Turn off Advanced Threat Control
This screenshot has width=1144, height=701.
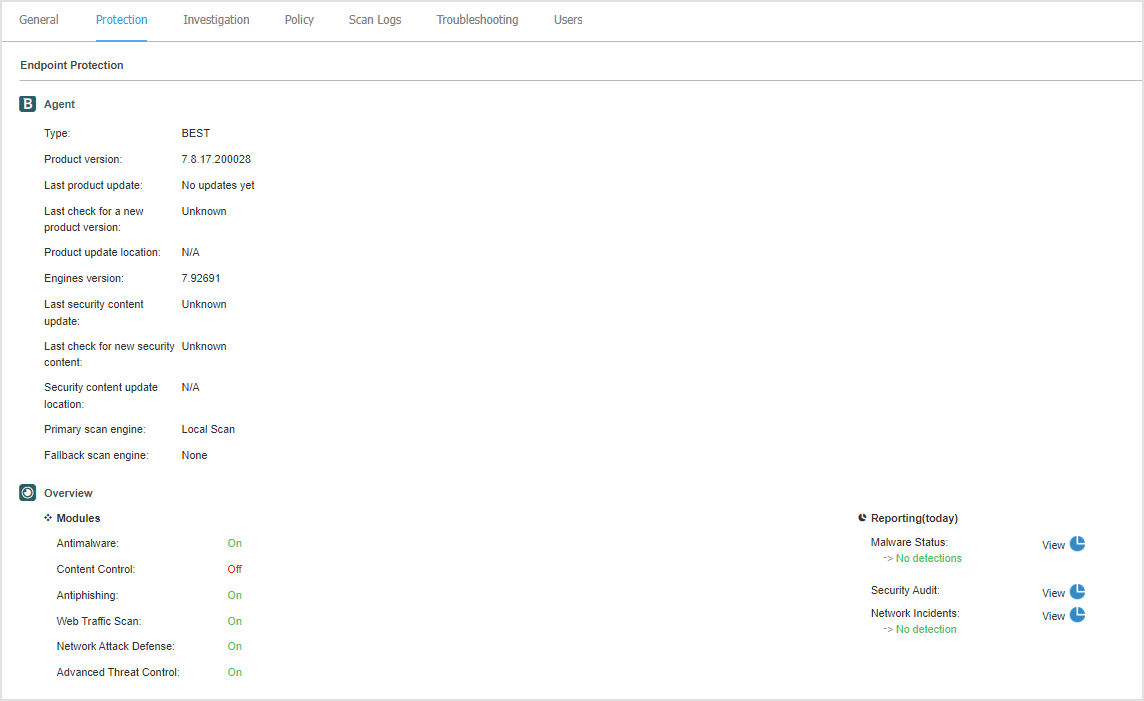[x=234, y=671]
